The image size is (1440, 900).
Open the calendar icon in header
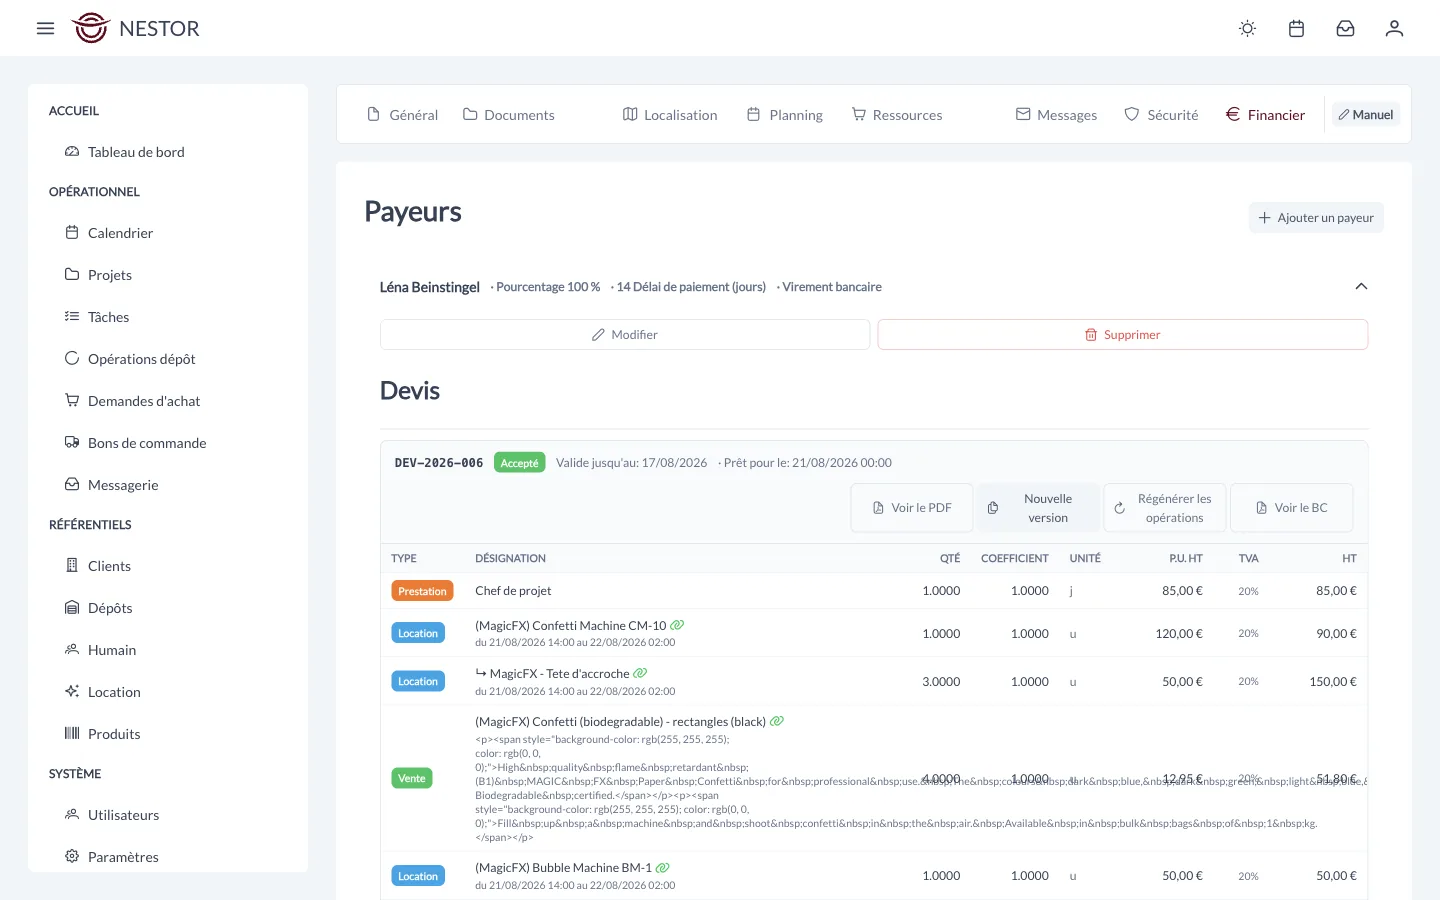[1296, 28]
